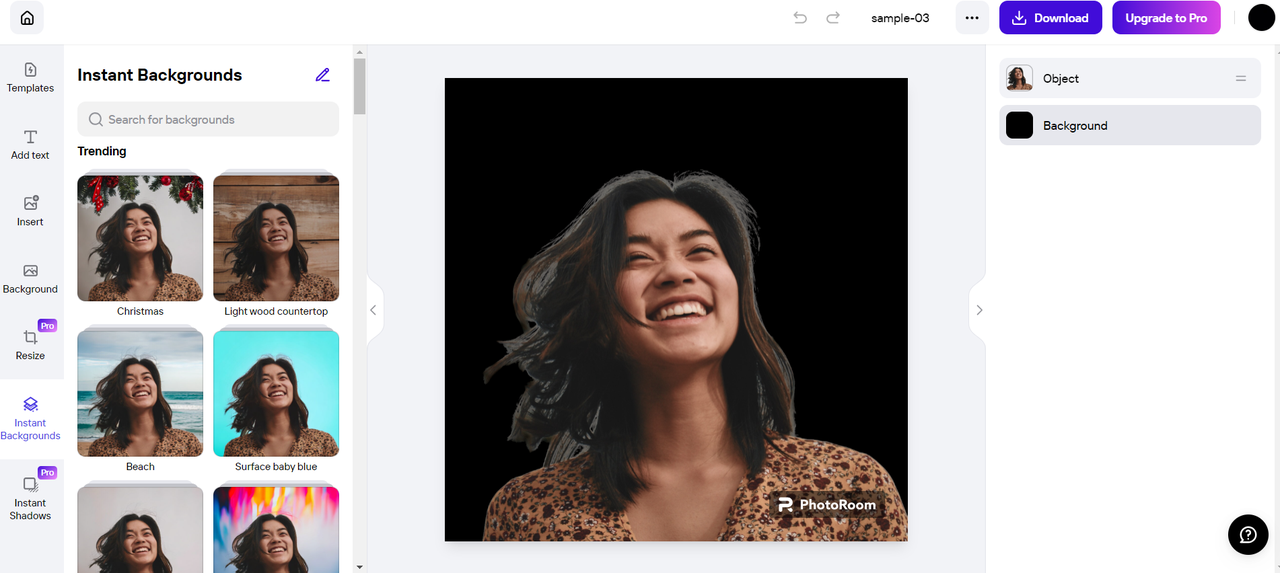Click the black Background color swatch

tap(1019, 125)
